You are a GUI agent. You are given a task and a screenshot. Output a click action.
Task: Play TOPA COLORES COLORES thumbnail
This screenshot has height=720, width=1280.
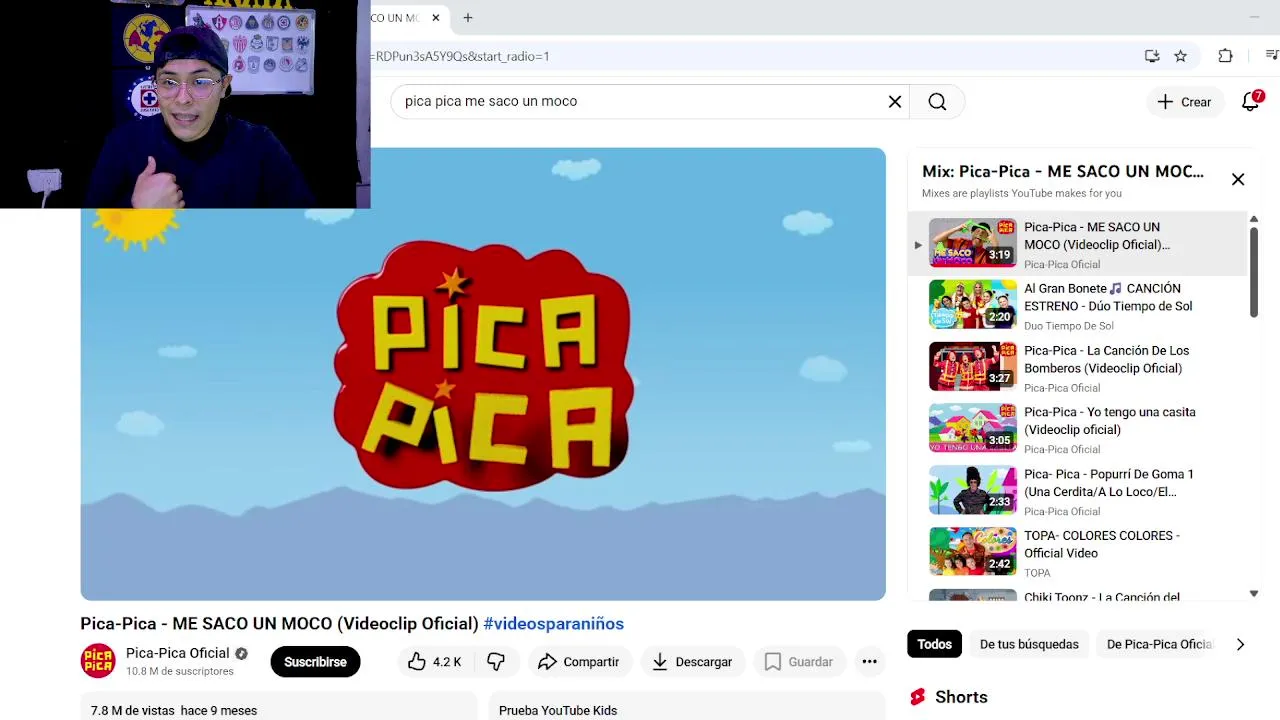[972, 552]
